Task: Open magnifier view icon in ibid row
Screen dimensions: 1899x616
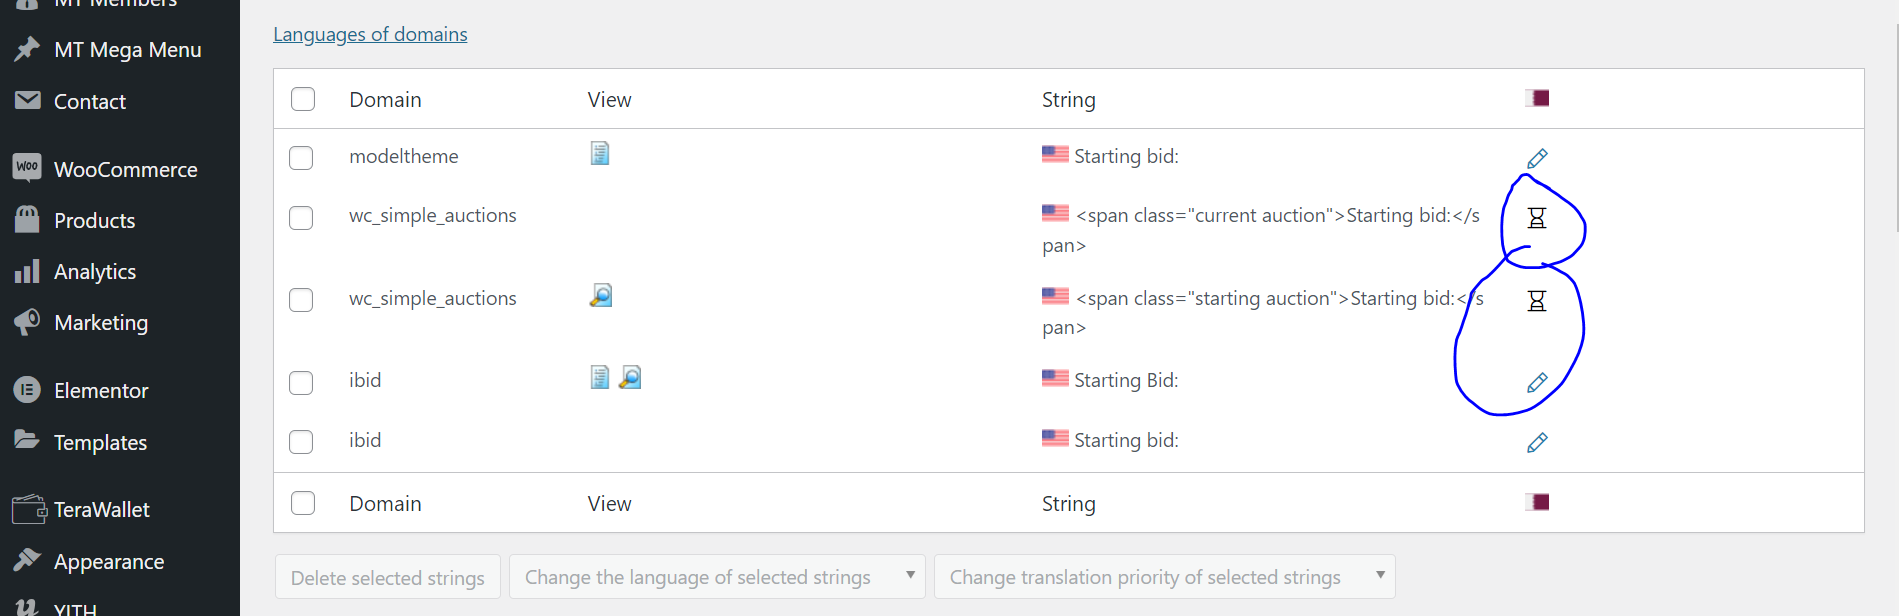Action: click(x=630, y=377)
